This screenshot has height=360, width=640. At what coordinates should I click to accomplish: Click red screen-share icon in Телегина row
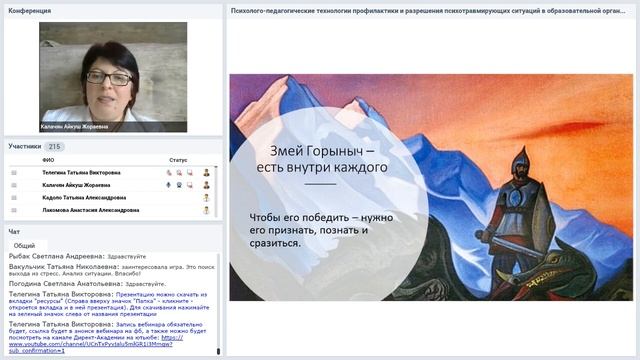click(x=190, y=173)
